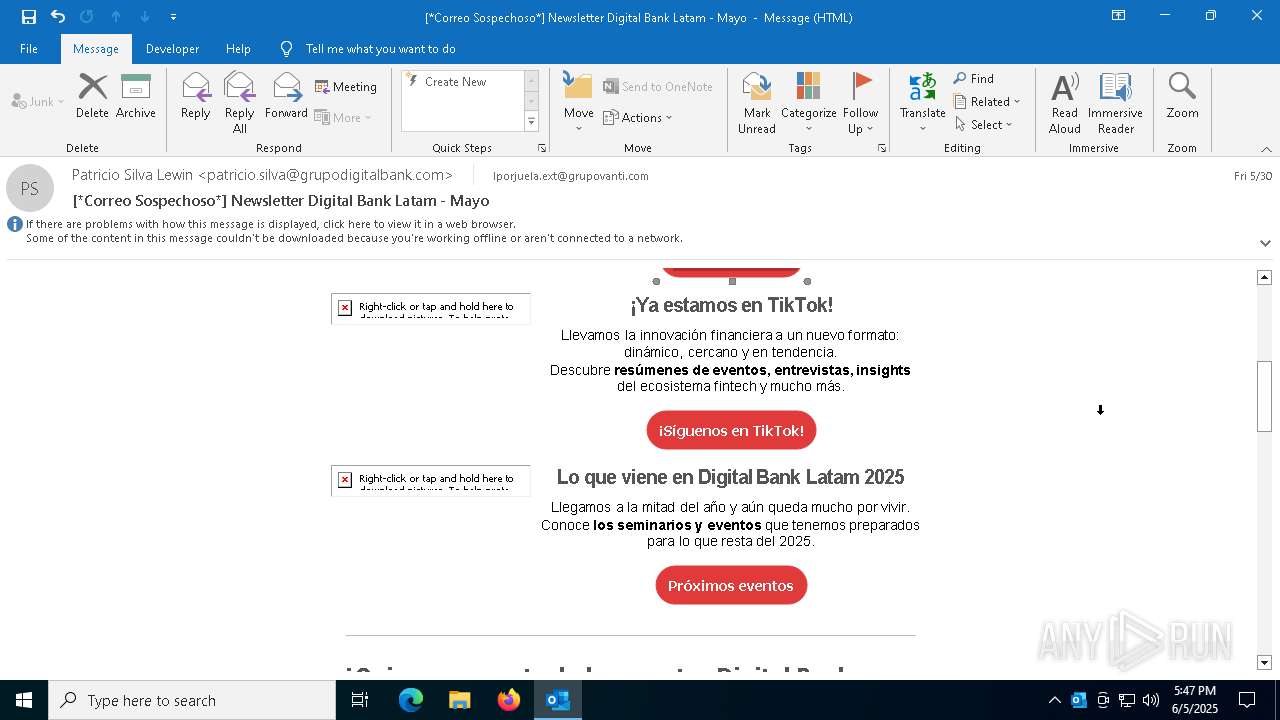Click Tell me what you want to do
This screenshot has height=720, width=1280.
point(380,49)
